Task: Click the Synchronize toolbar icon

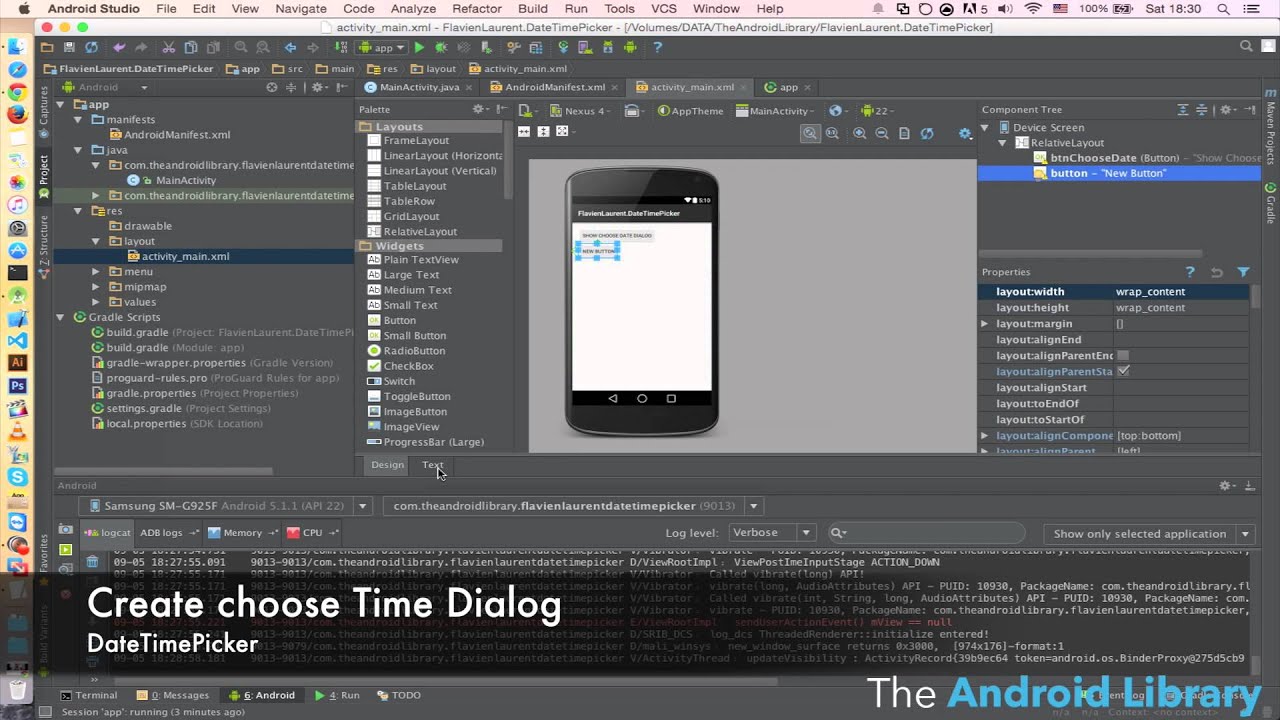Action: (x=91, y=47)
